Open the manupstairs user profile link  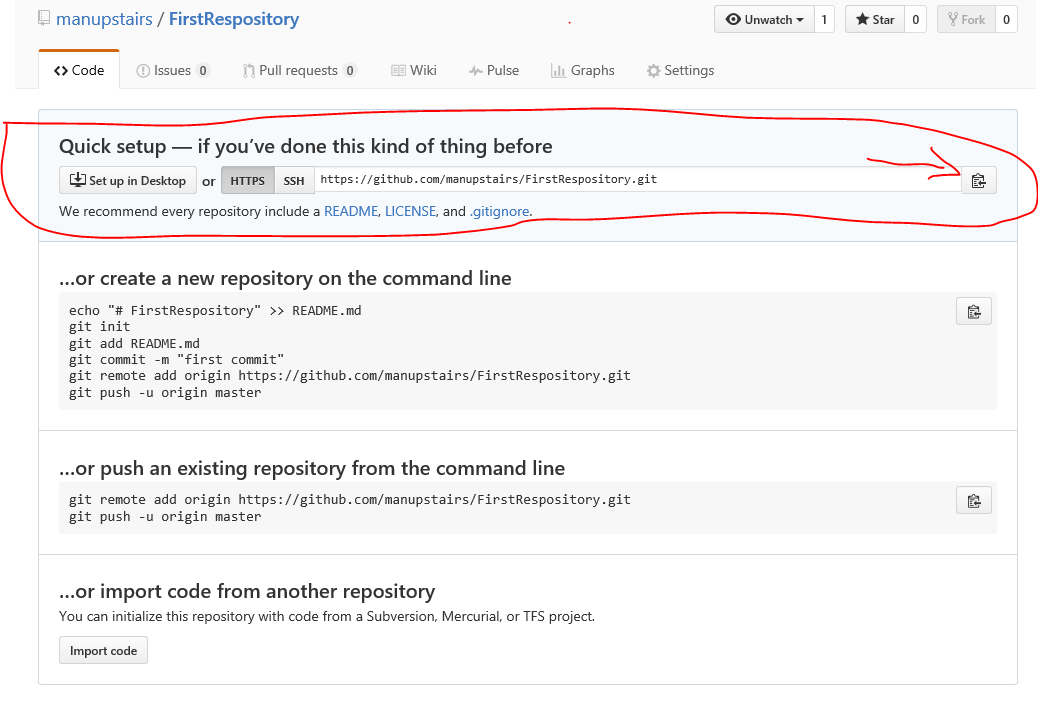104,19
